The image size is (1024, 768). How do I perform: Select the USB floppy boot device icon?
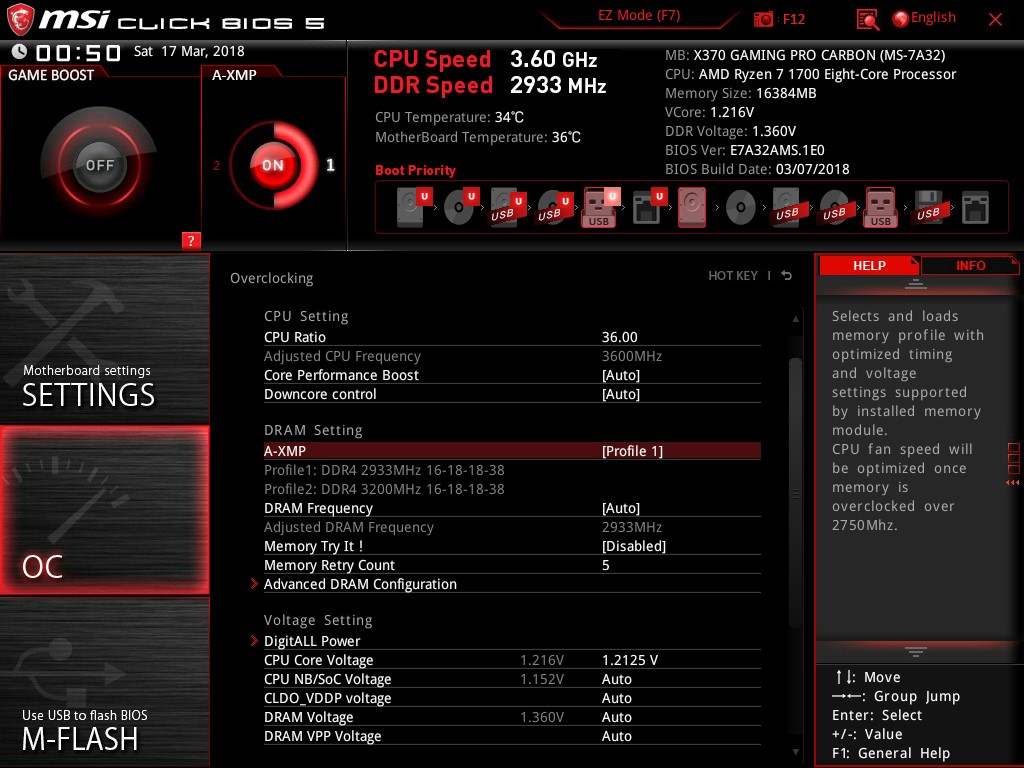(928, 207)
